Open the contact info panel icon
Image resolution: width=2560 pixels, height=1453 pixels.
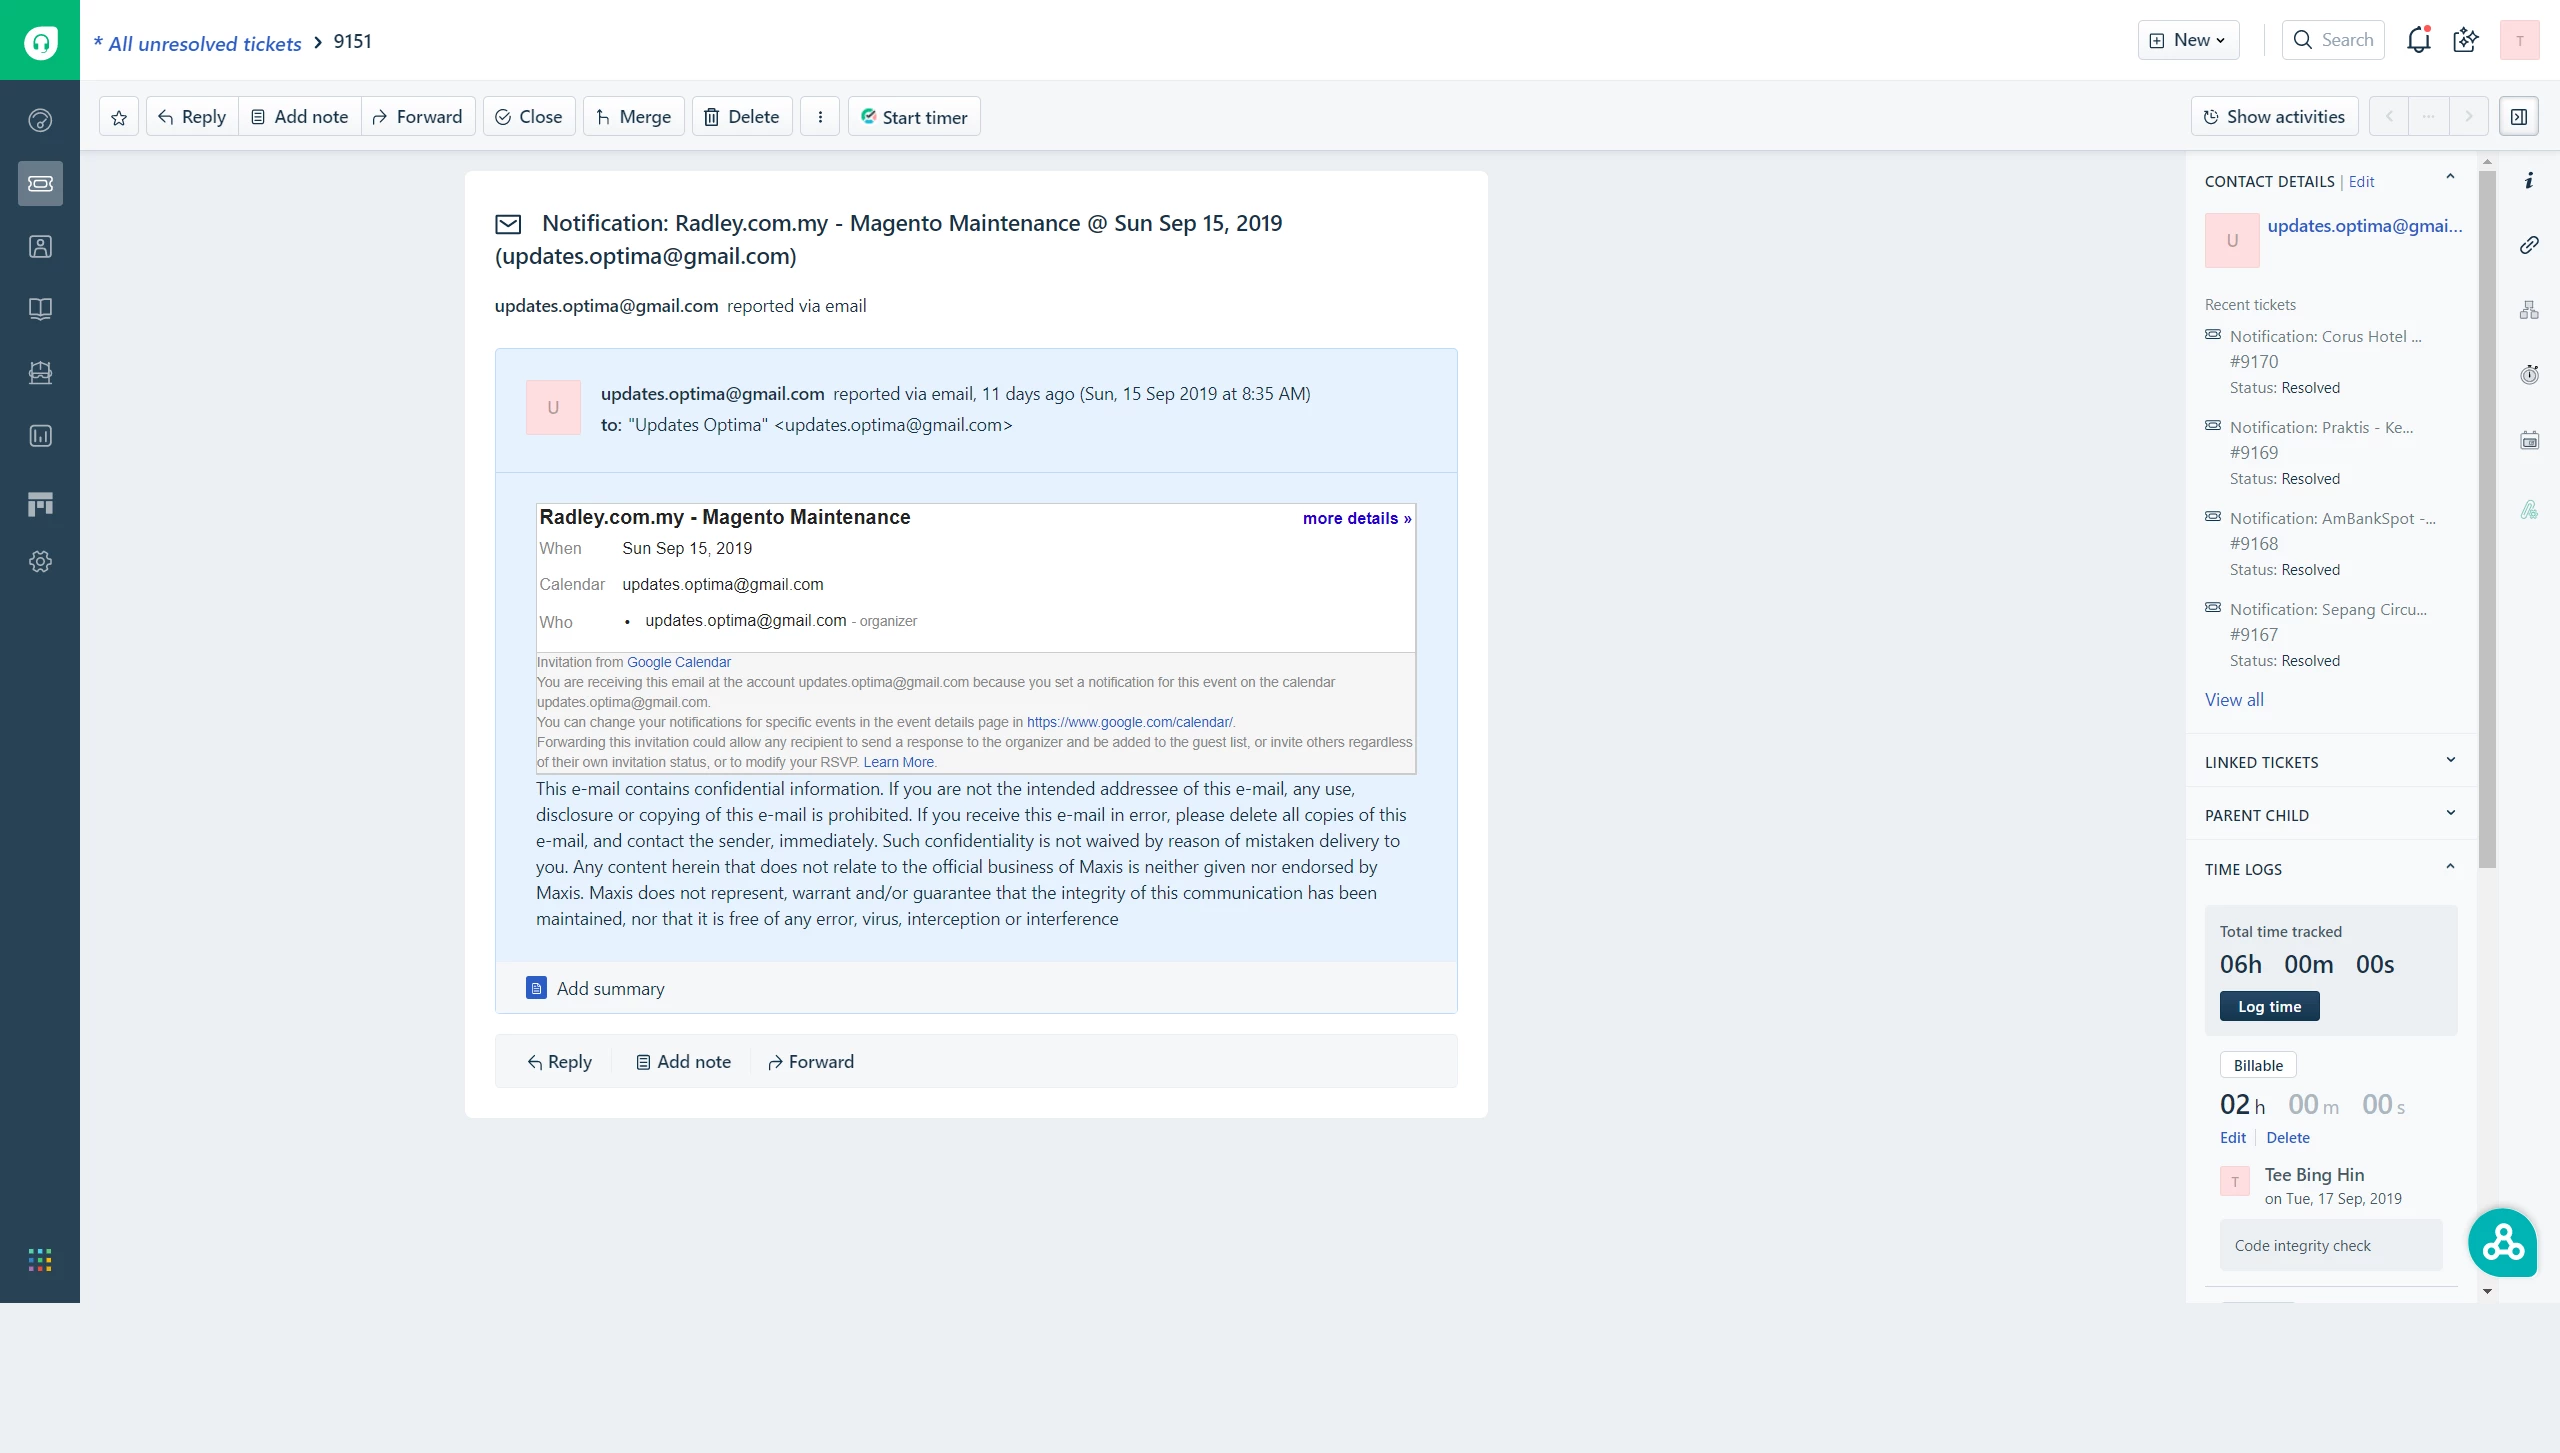(2530, 180)
